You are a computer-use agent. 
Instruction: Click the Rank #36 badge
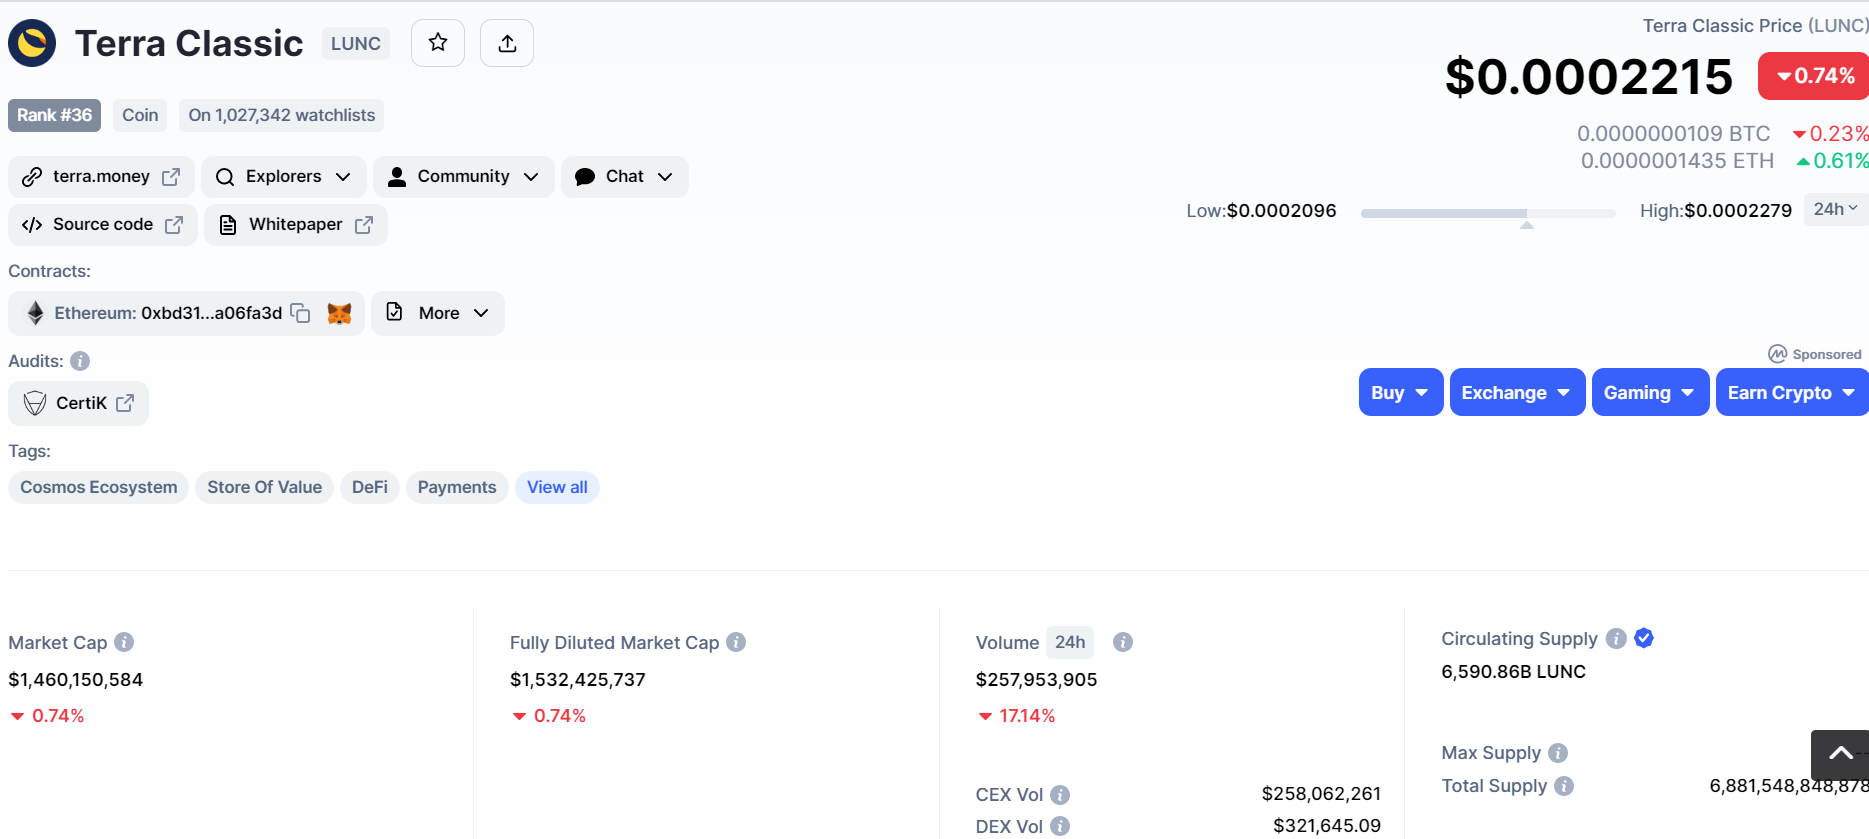(54, 115)
